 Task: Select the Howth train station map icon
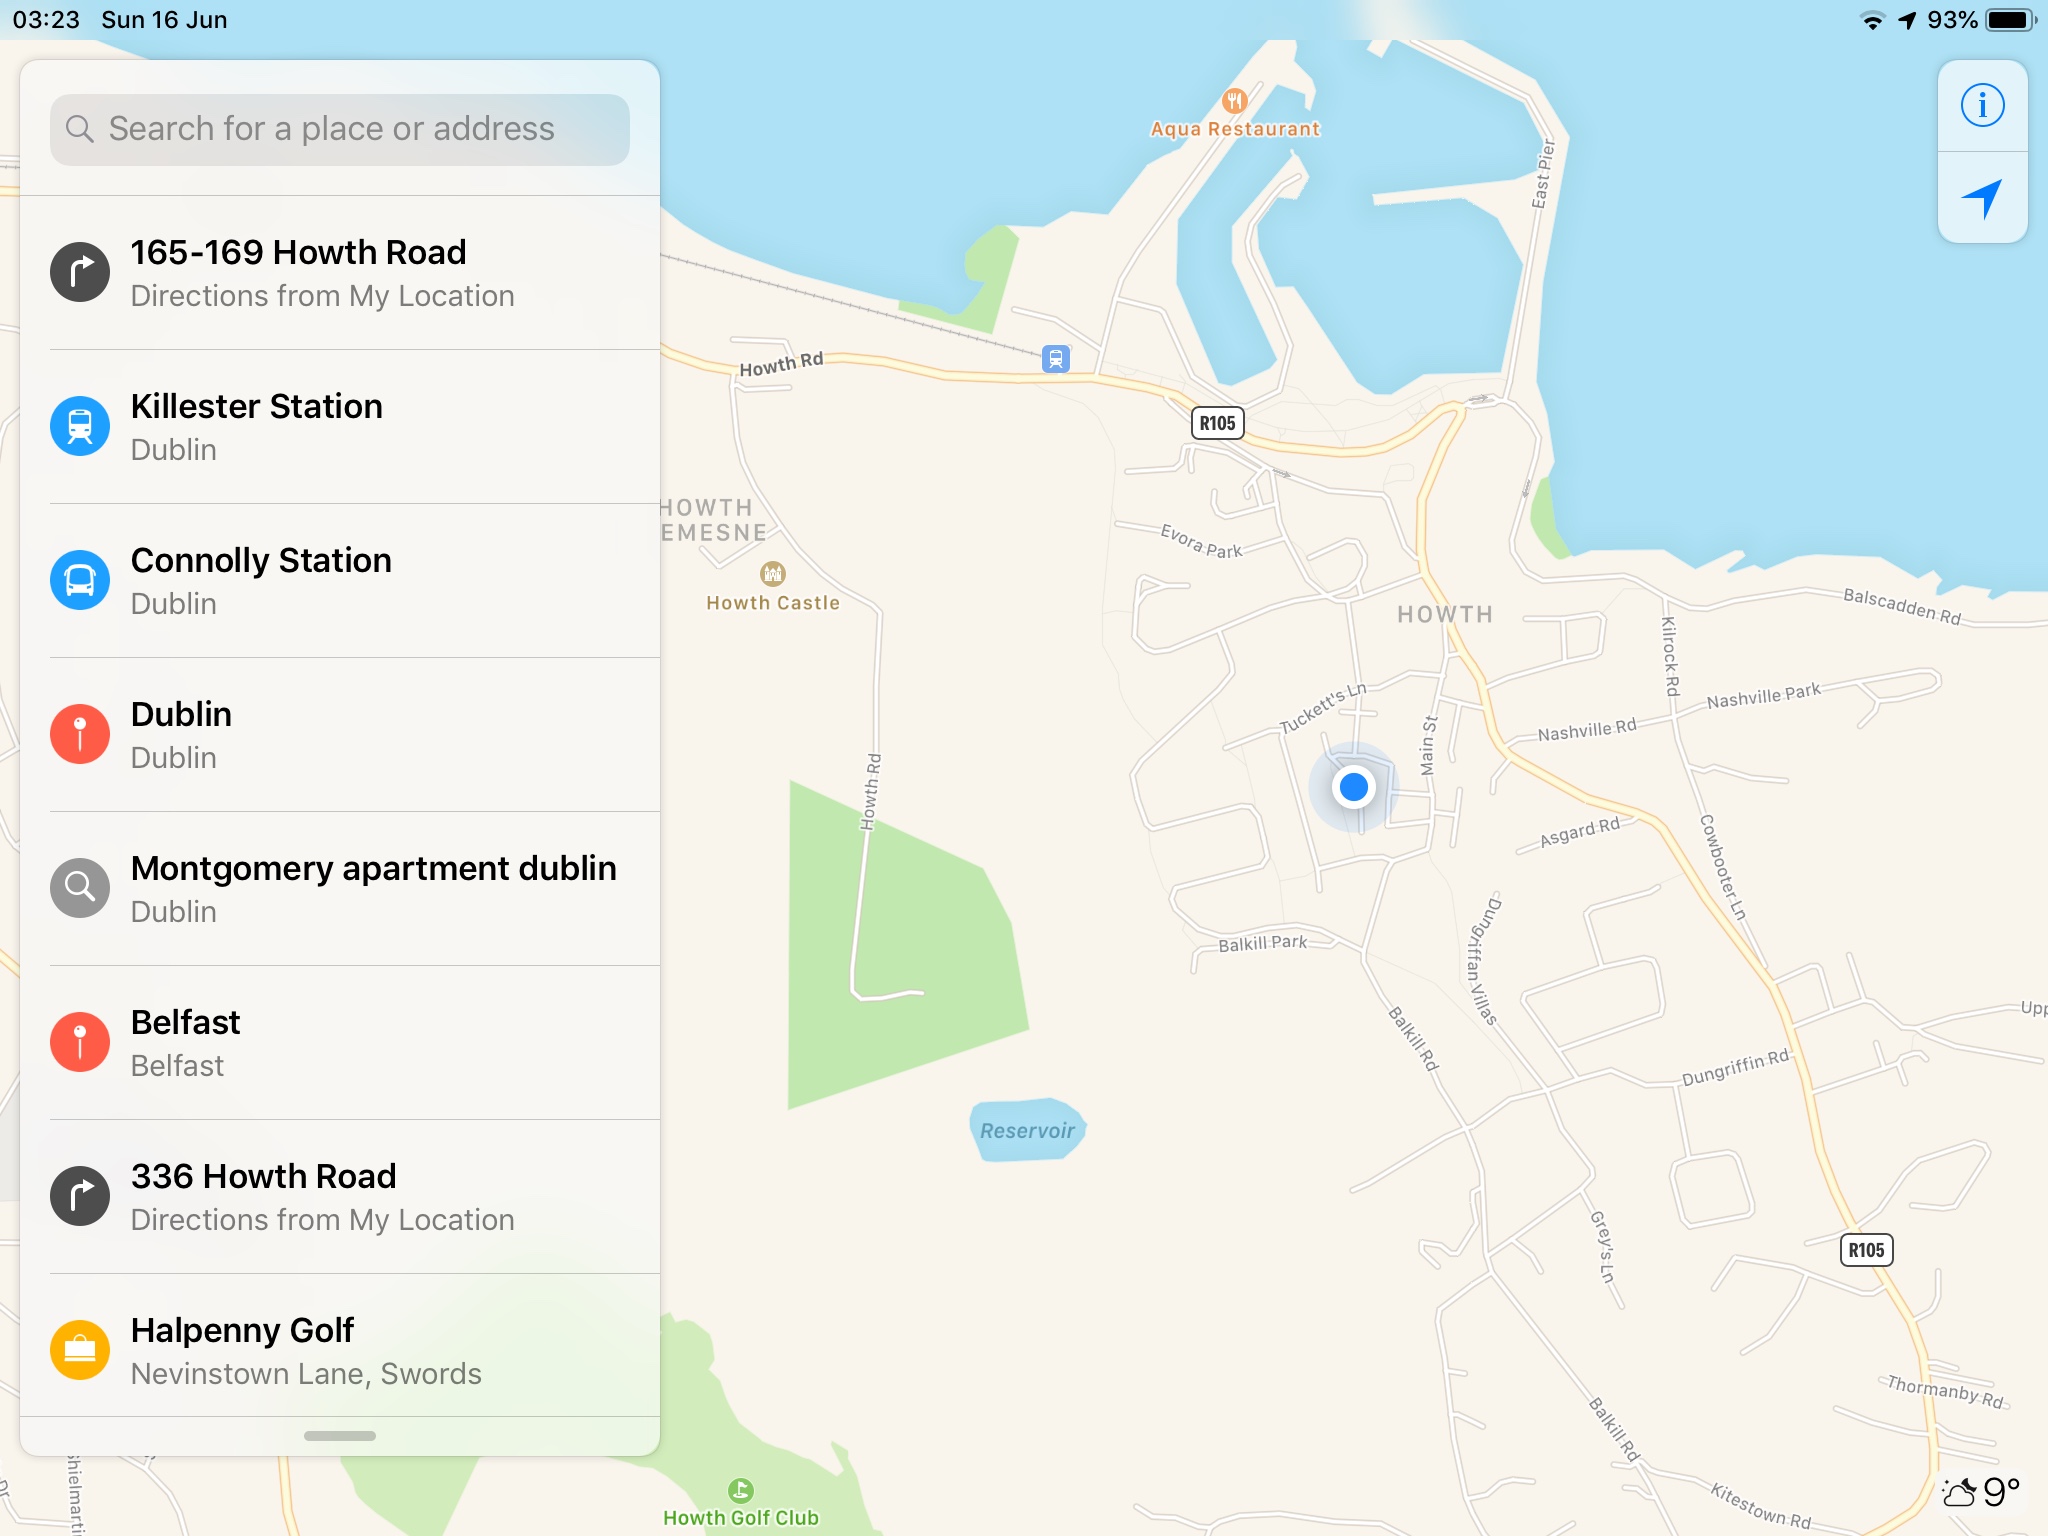tap(1056, 359)
